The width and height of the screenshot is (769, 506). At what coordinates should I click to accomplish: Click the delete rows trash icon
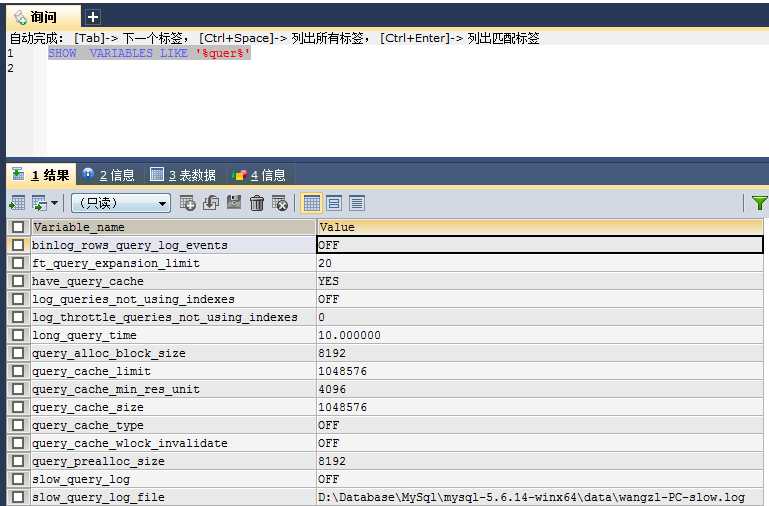(256, 202)
